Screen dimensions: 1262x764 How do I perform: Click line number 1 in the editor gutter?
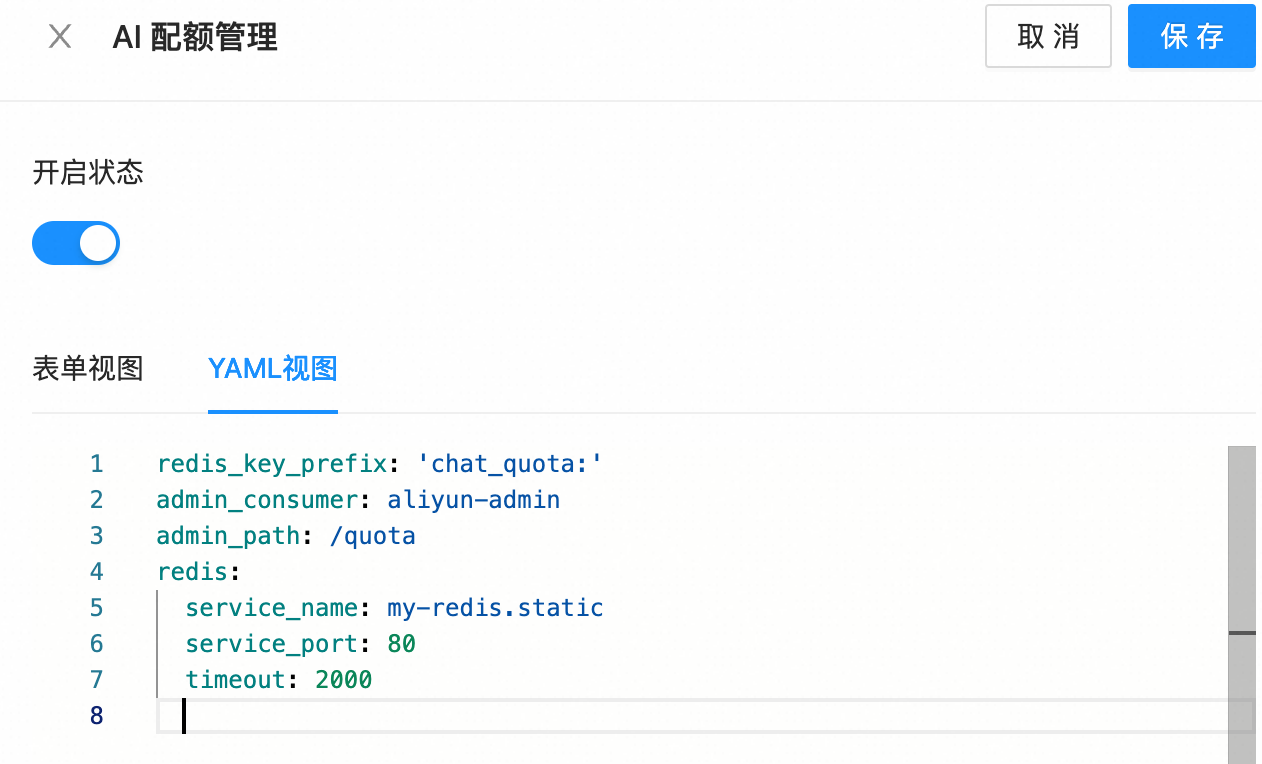tap(96, 464)
